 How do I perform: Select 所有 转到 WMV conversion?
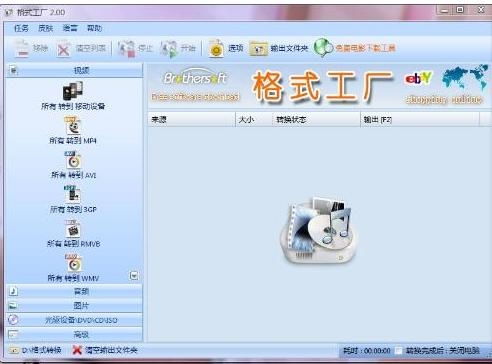(x=73, y=268)
